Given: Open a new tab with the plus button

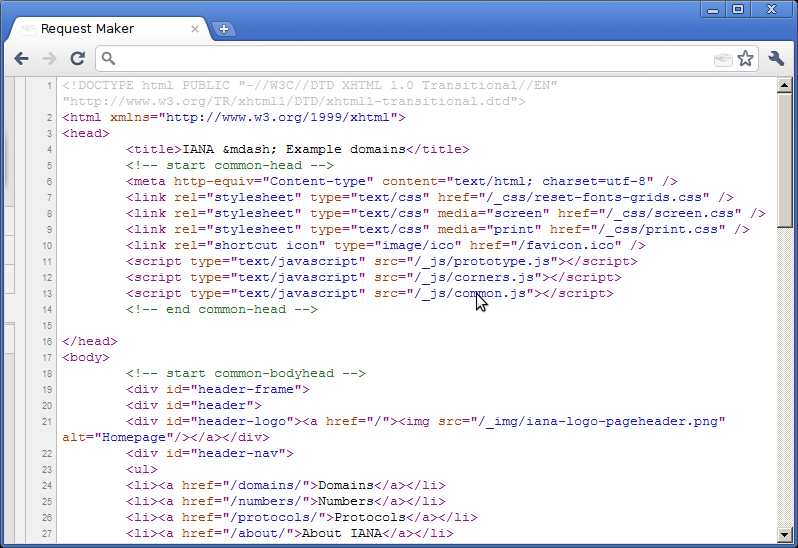Looking at the screenshot, I should coord(223,29).
